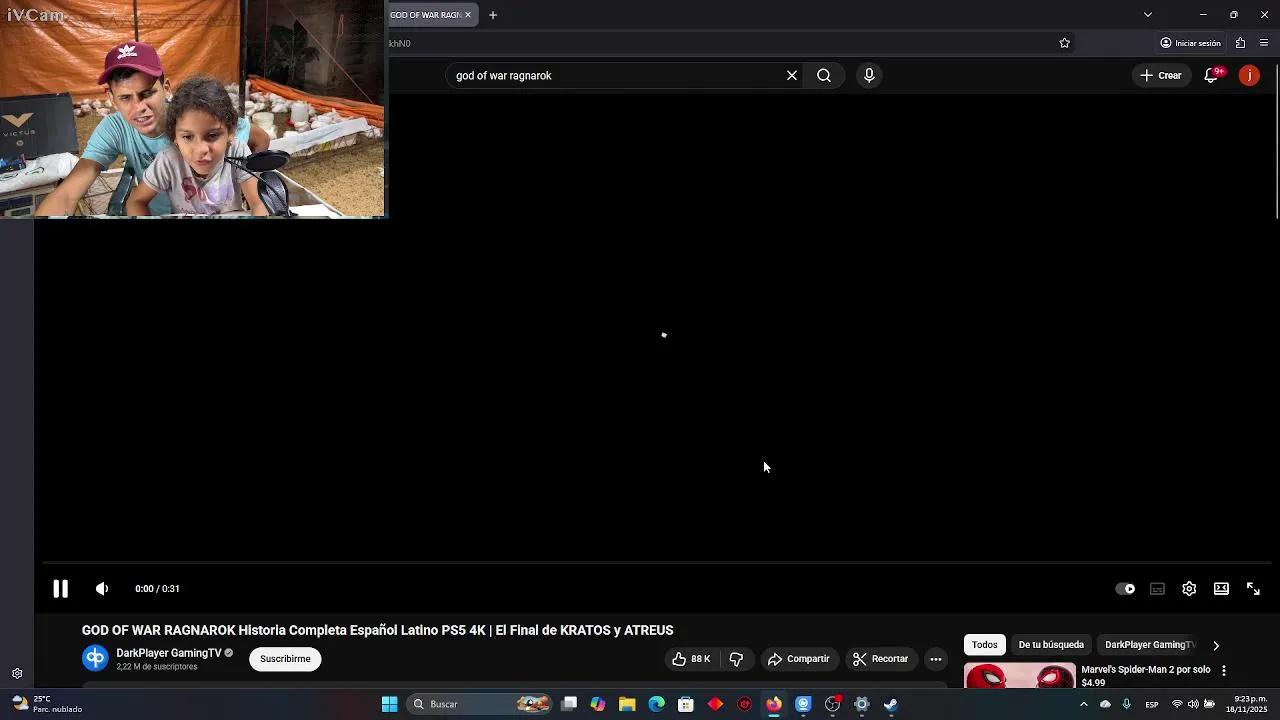Open Marvel's Spider-Man 2 thumbnail
This screenshot has width=1280, height=720.
tap(1020, 676)
